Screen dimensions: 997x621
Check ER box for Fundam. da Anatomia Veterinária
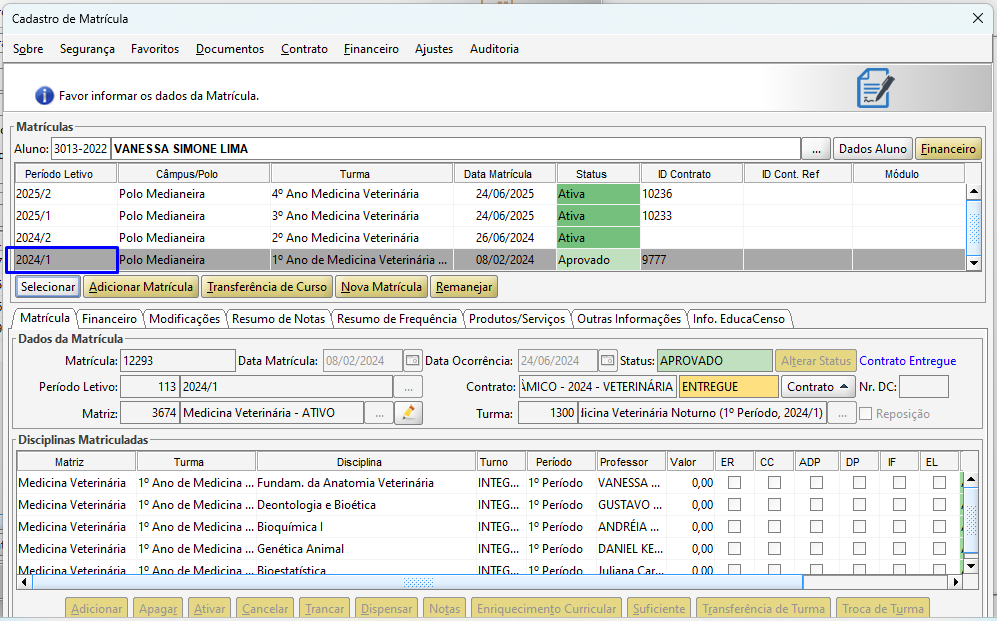pyautogui.click(x=734, y=483)
